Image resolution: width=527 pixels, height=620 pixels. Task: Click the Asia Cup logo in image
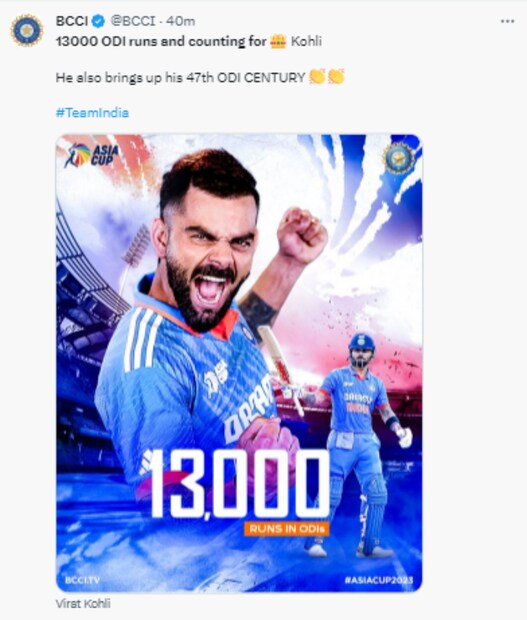tap(92, 155)
